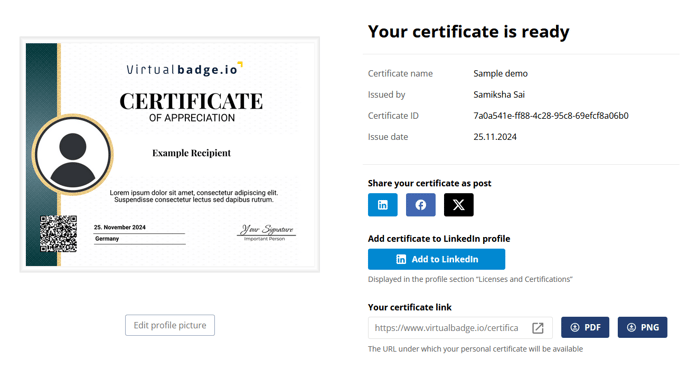Click Example Recipient name on certificate
The width and height of the screenshot is (688, 369).
point(191,153)
